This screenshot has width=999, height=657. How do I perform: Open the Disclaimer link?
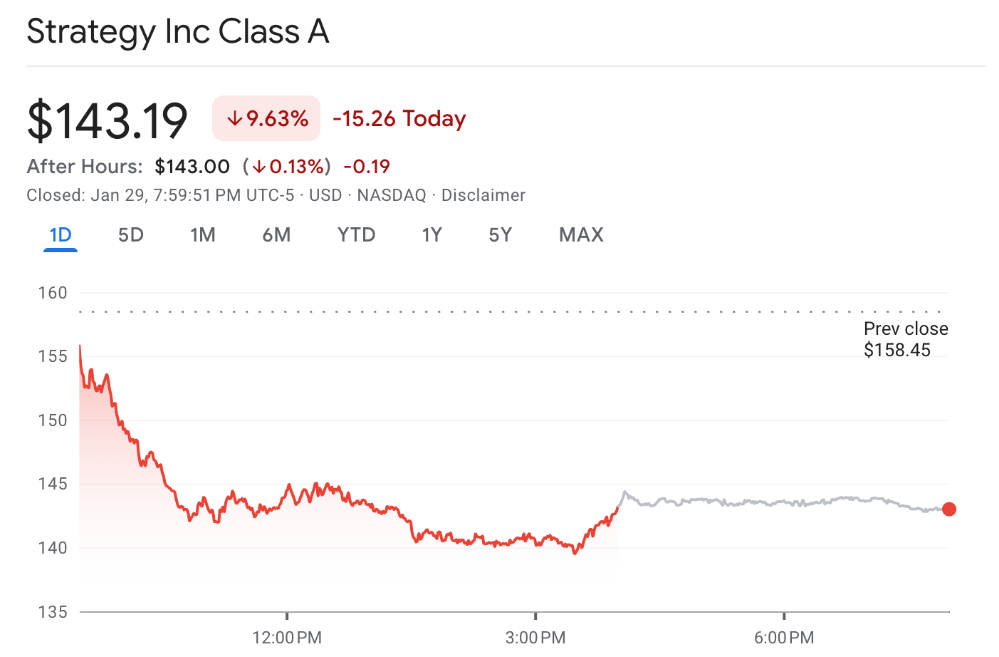click(x=483, y=195)
